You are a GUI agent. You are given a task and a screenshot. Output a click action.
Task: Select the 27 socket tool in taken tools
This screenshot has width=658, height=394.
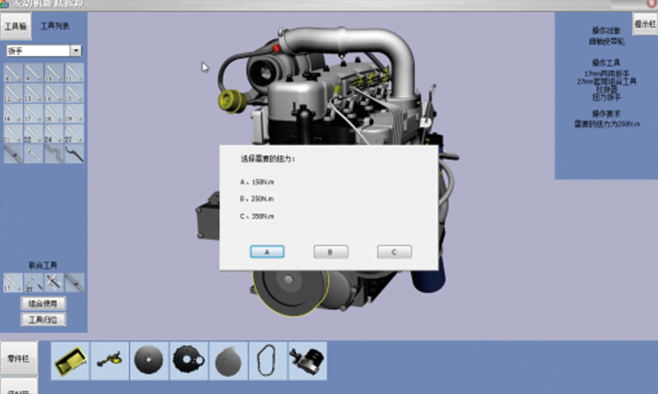coord(34,282)
